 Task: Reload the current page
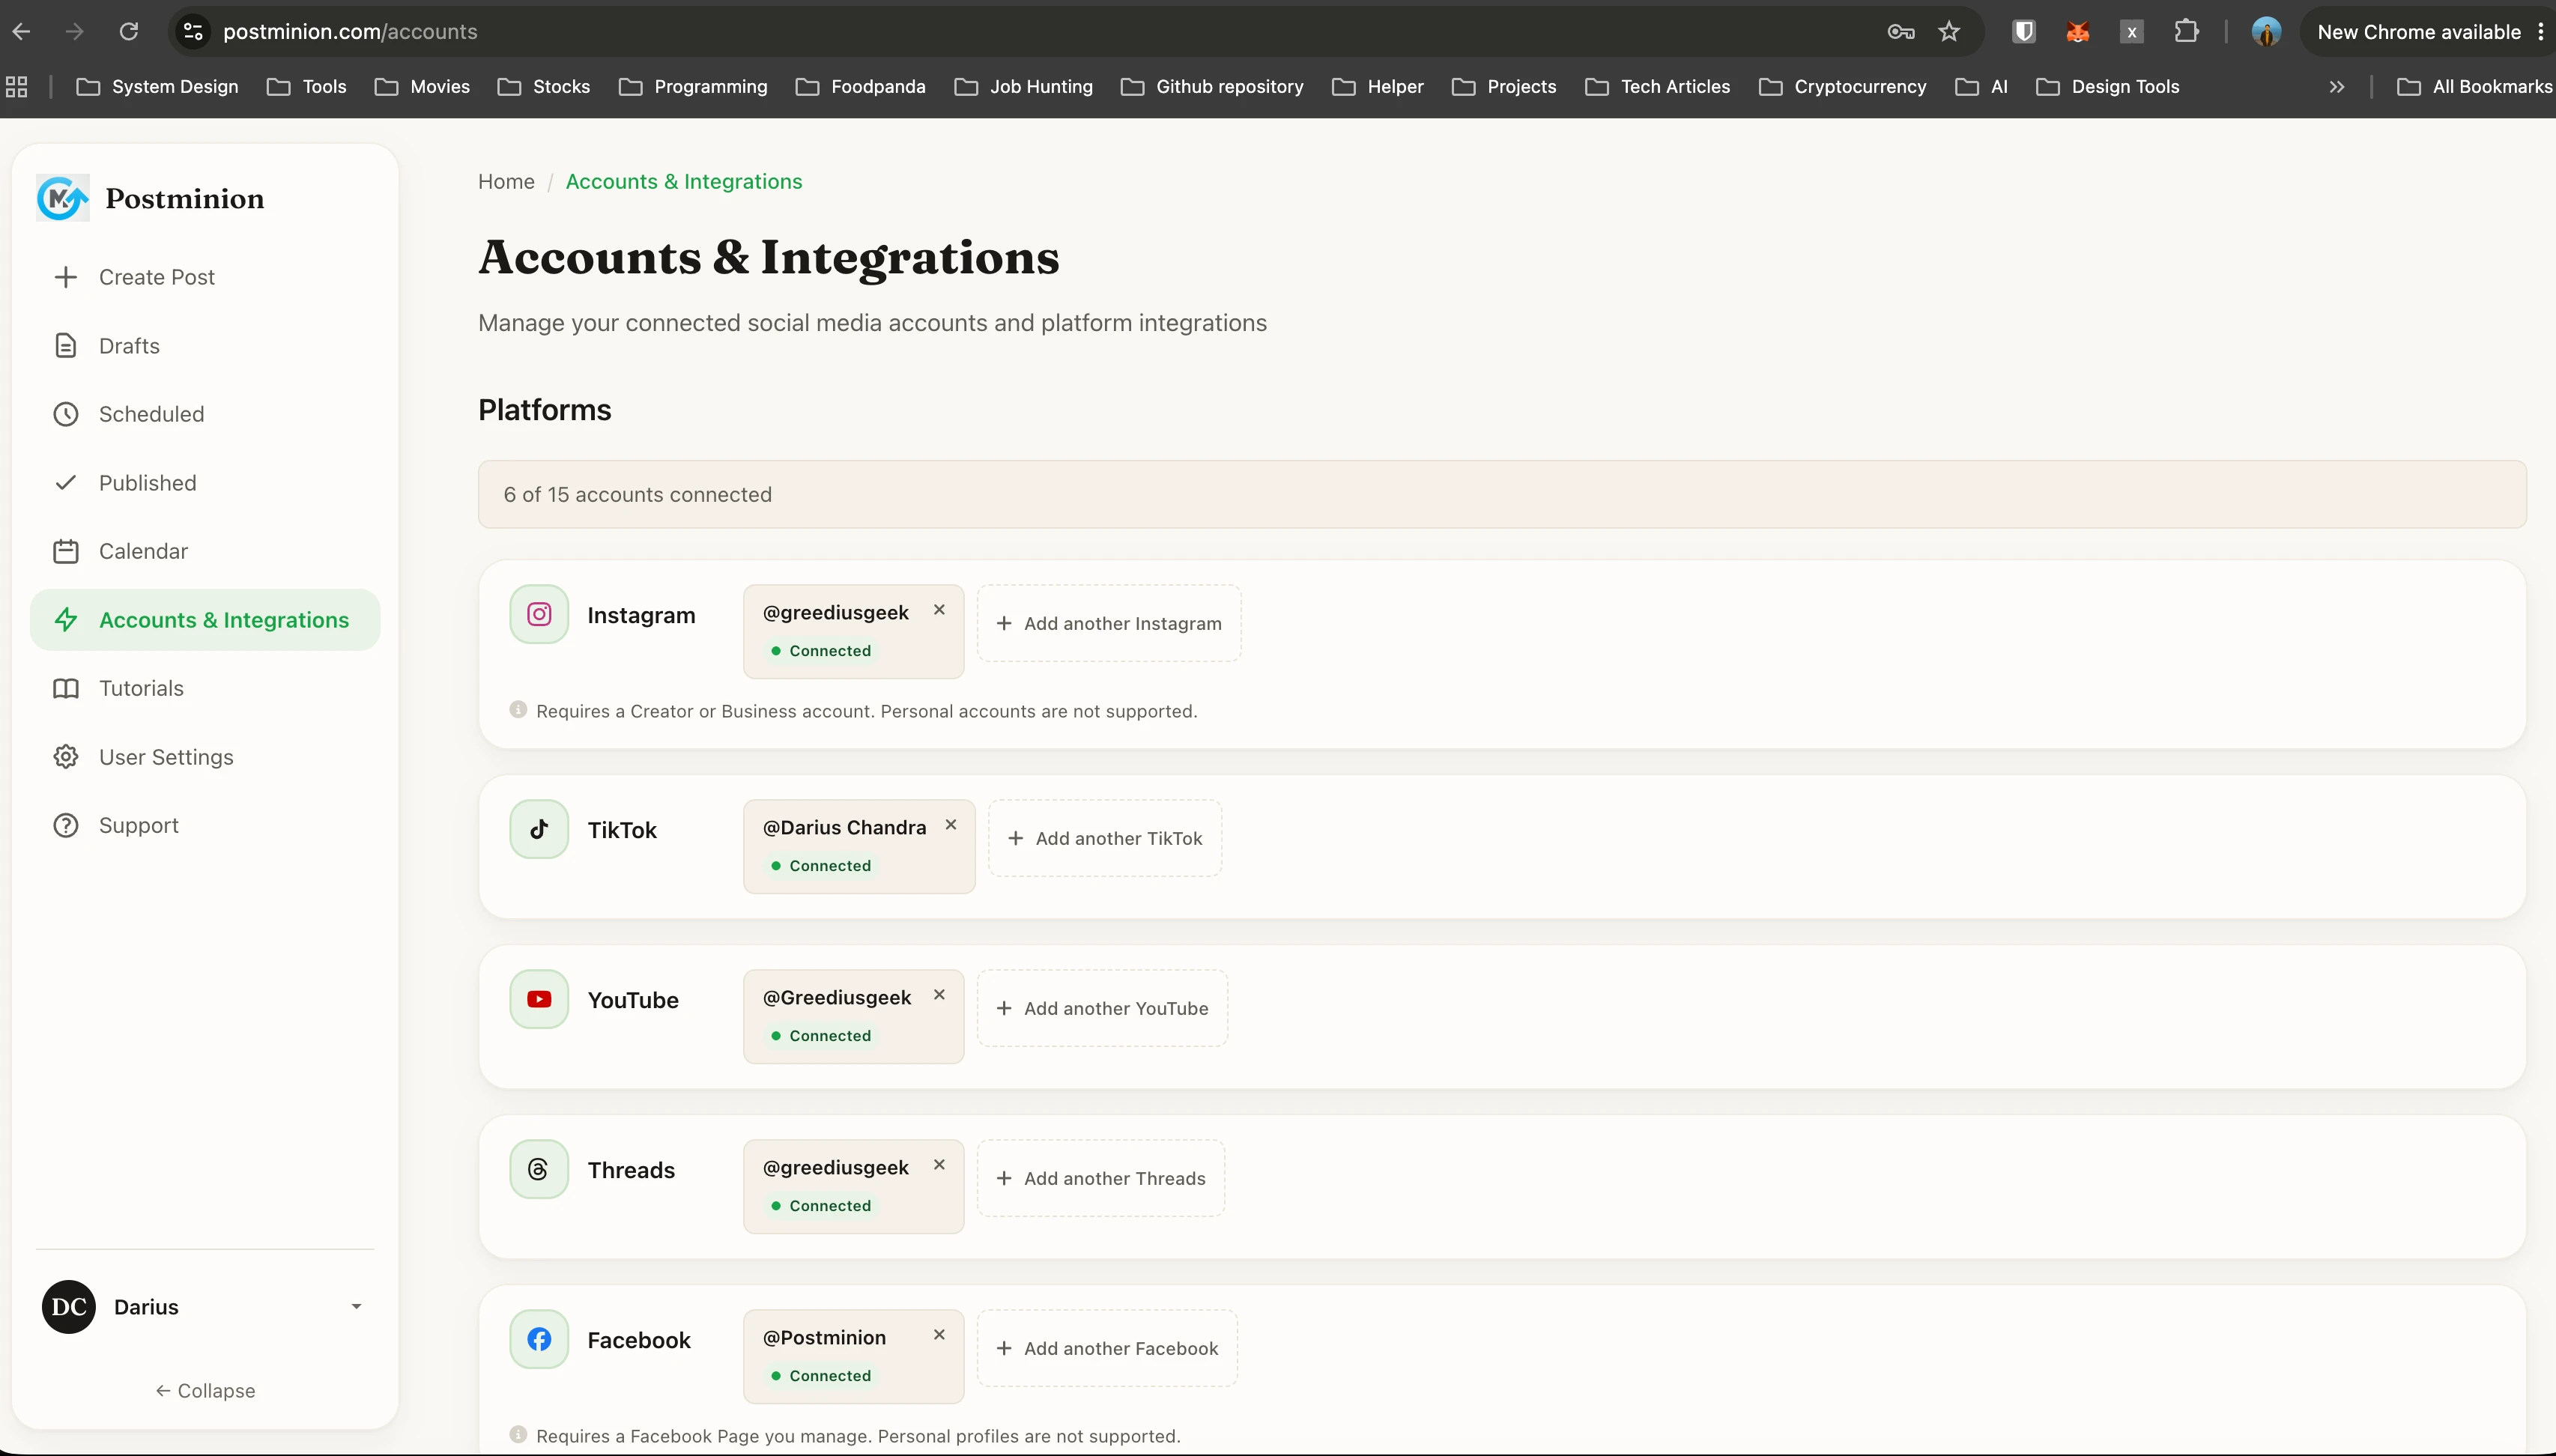(129, 32)
